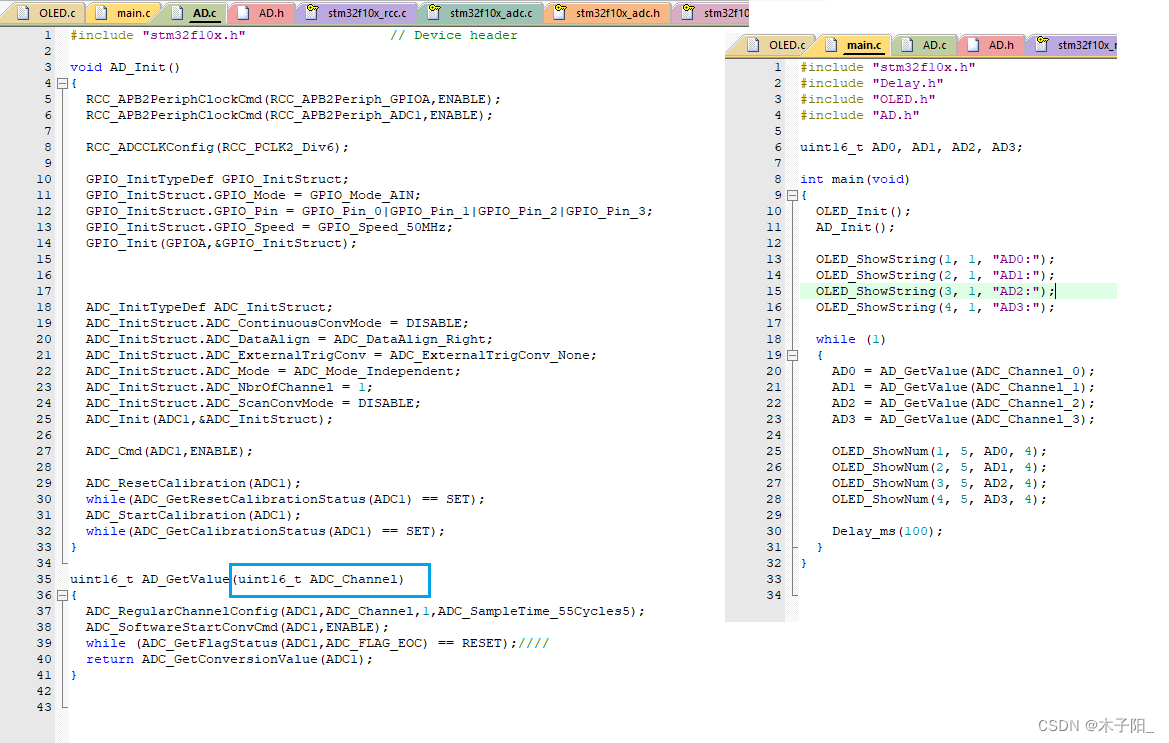
Task: Click the OLED_Init() call in main.c
Action: [x=863, y=212]
